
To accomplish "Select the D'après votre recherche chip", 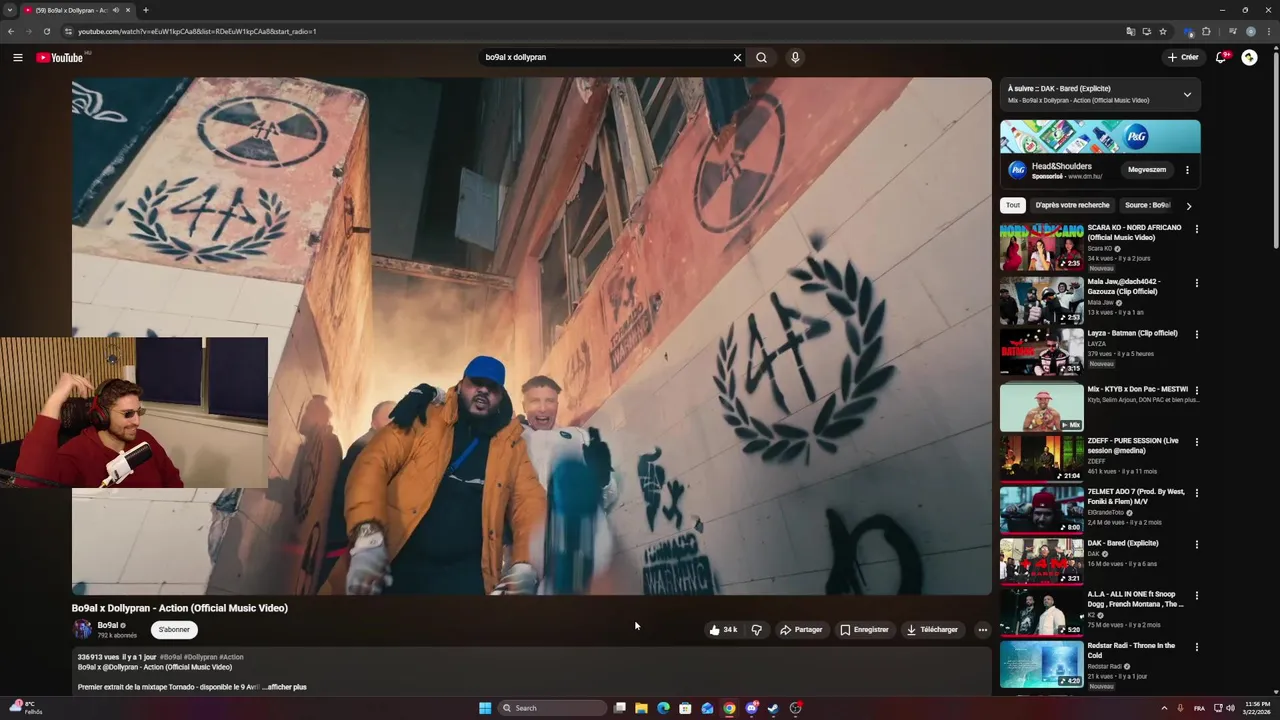I will click(1072, 205).
